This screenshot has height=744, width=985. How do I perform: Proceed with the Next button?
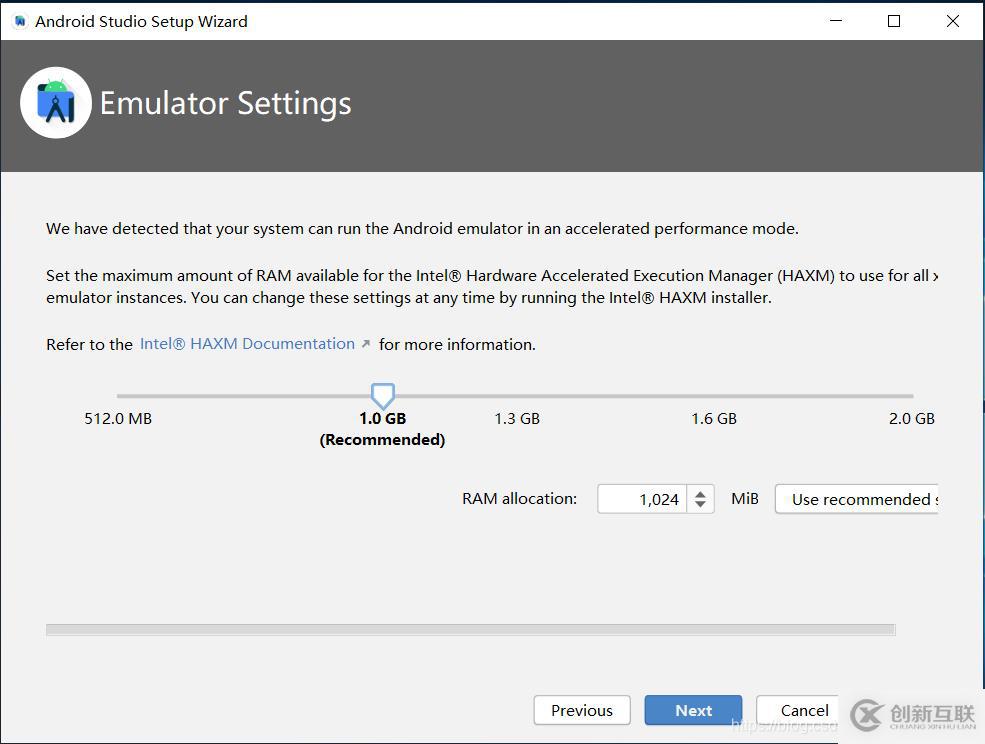pyautogui.click(x=693, y=711)
